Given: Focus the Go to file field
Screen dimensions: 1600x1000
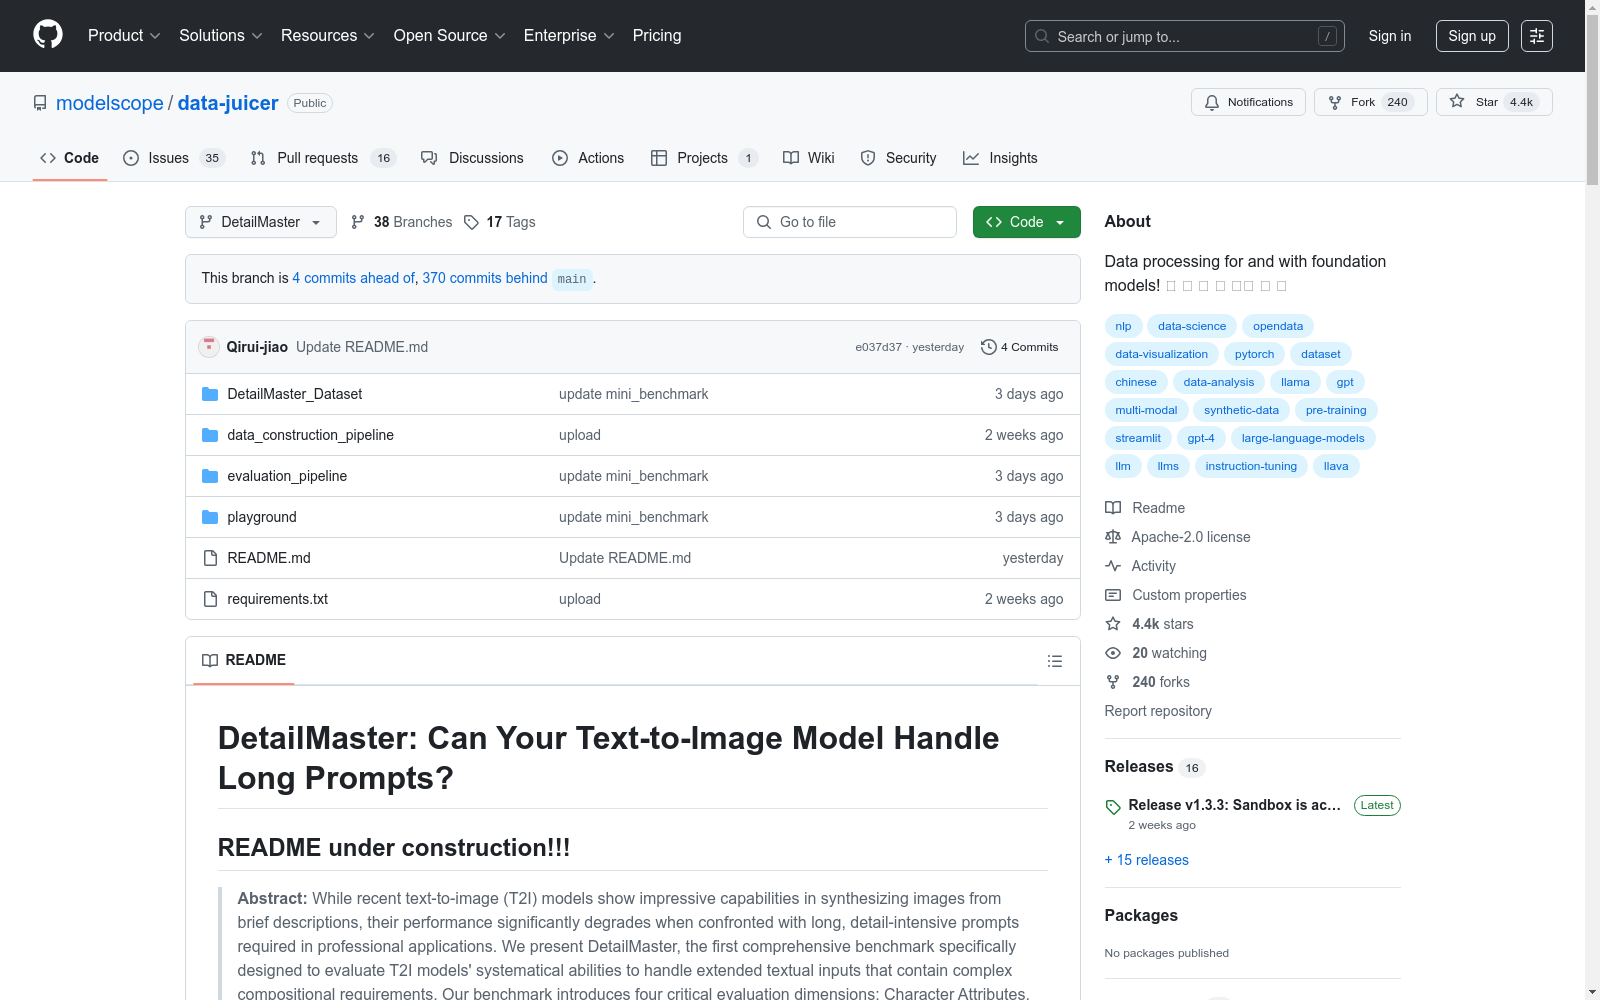Looking at the screenshot, I should click(x=850, y=222).
